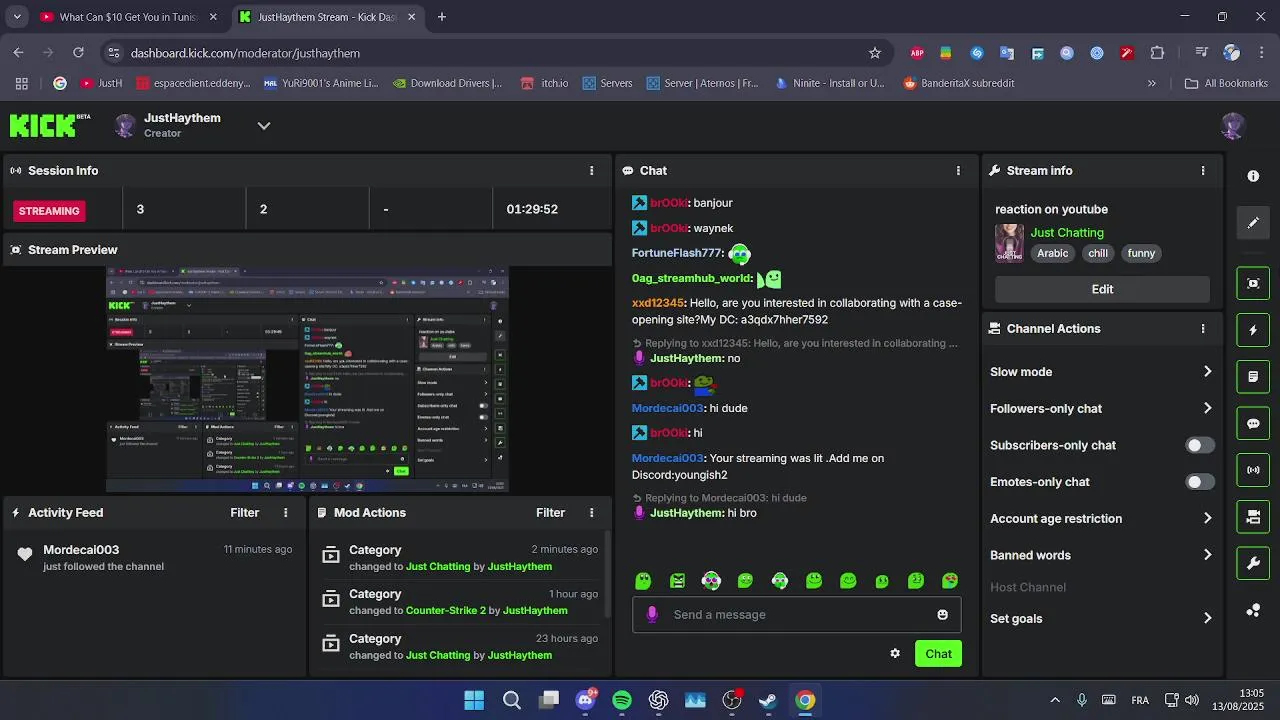Open a new browser tab
Viewport: 1280px width, 720px height.
pyautogui.click(x=442, y=17)
